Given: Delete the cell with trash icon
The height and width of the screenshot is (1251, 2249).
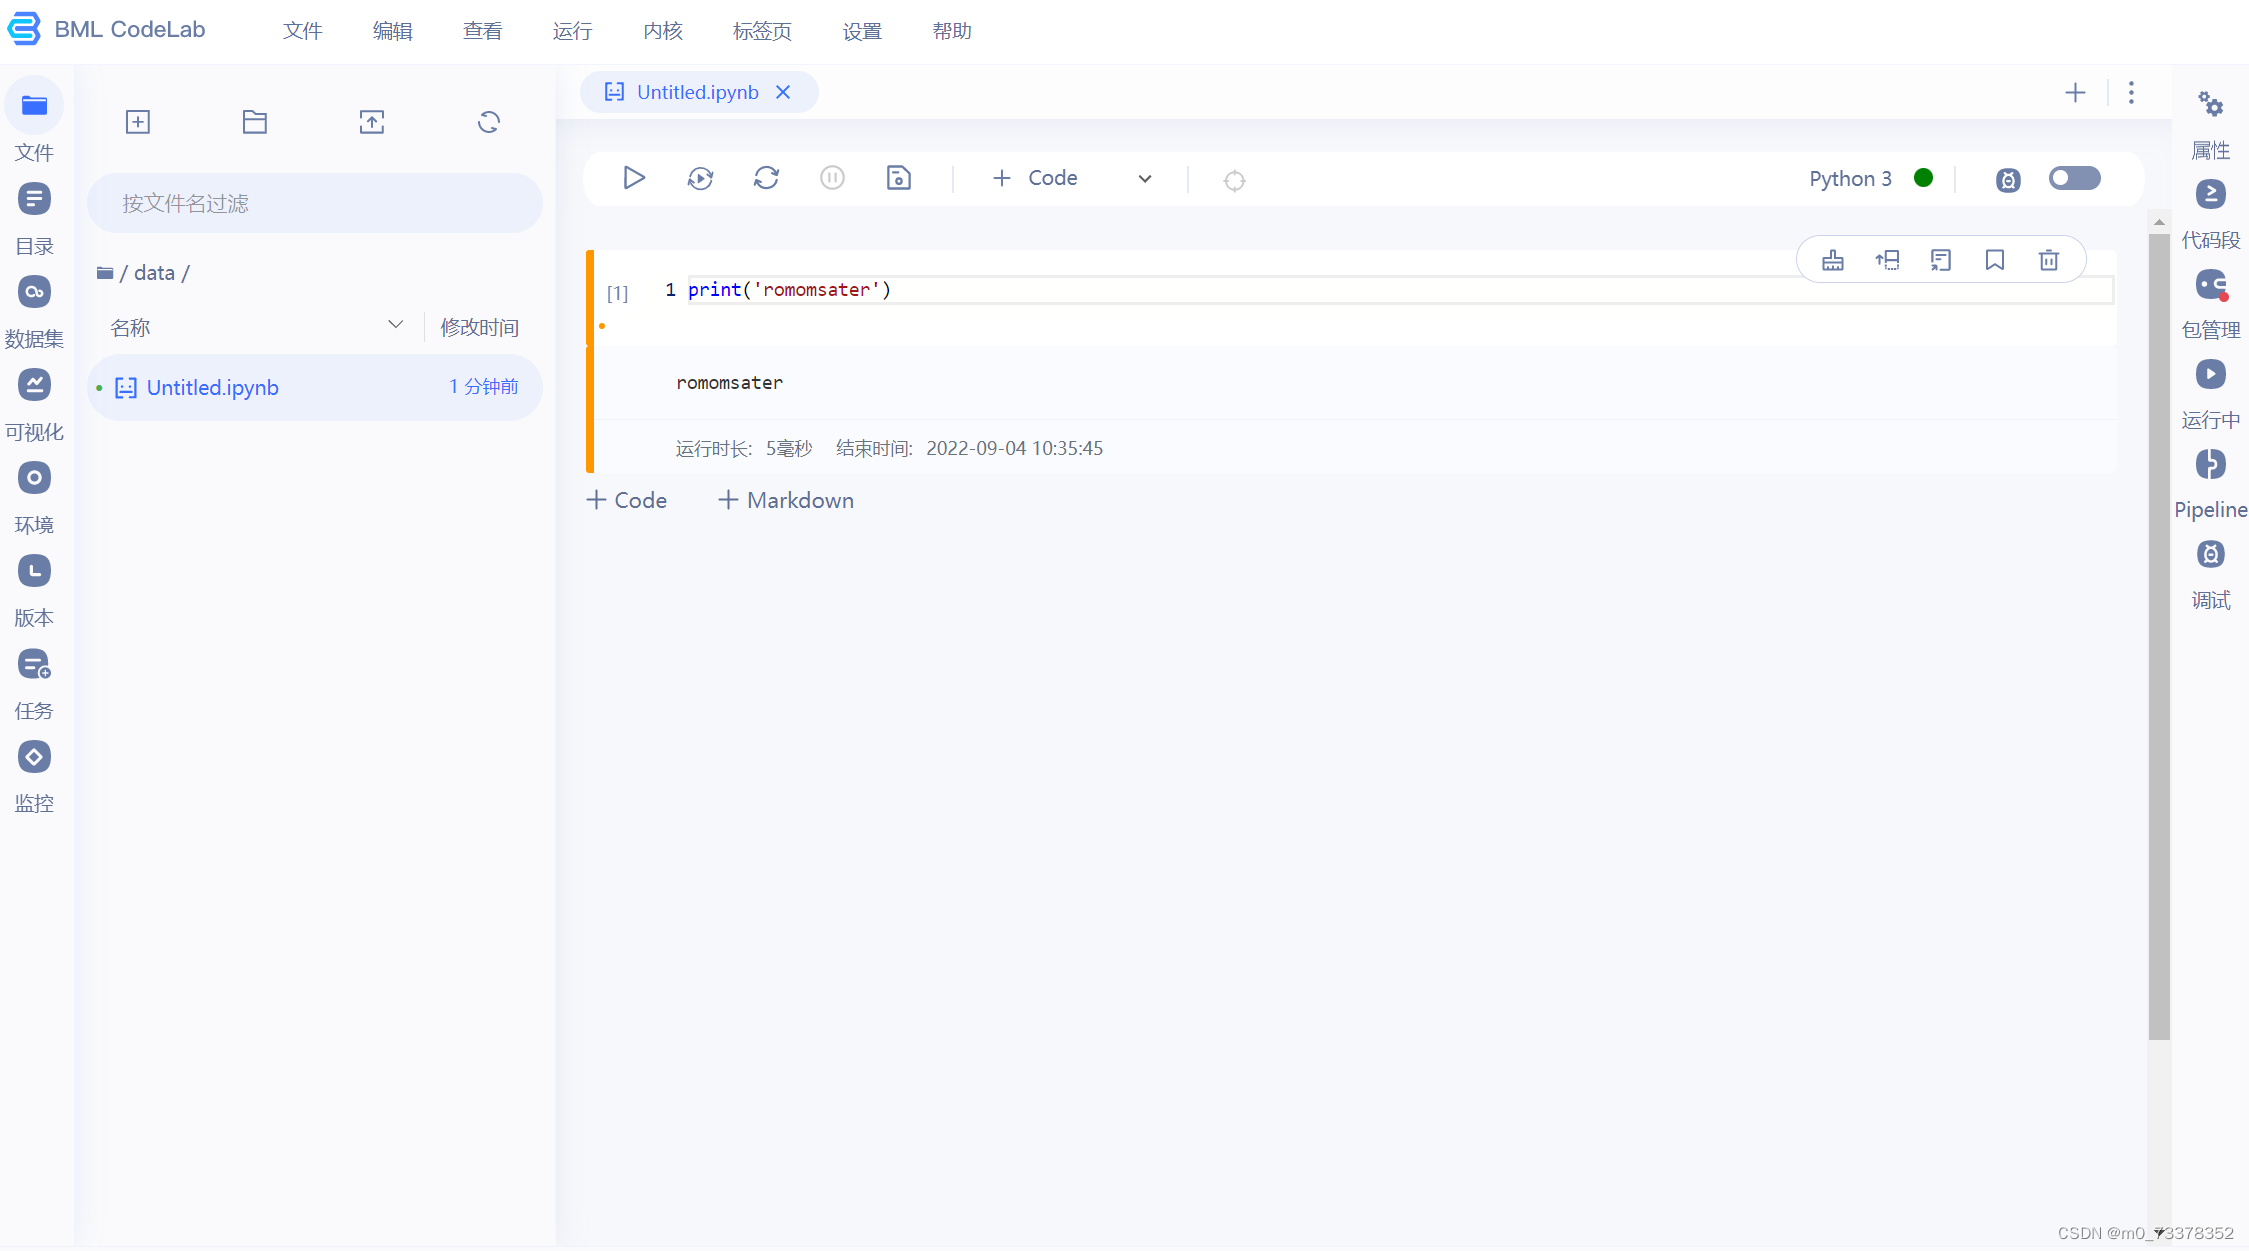Looking at the screenshot, I should [2048, 260].
